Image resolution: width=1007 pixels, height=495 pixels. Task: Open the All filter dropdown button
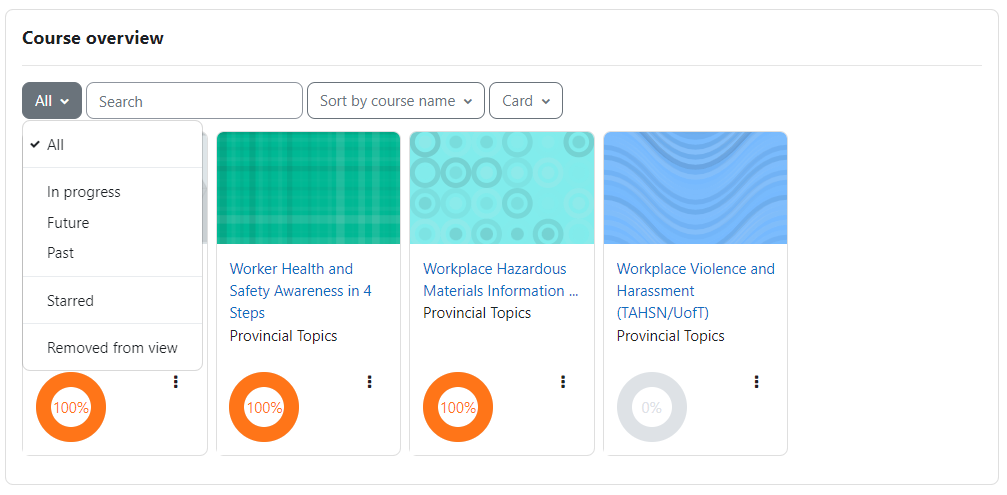tap(52, 101)
